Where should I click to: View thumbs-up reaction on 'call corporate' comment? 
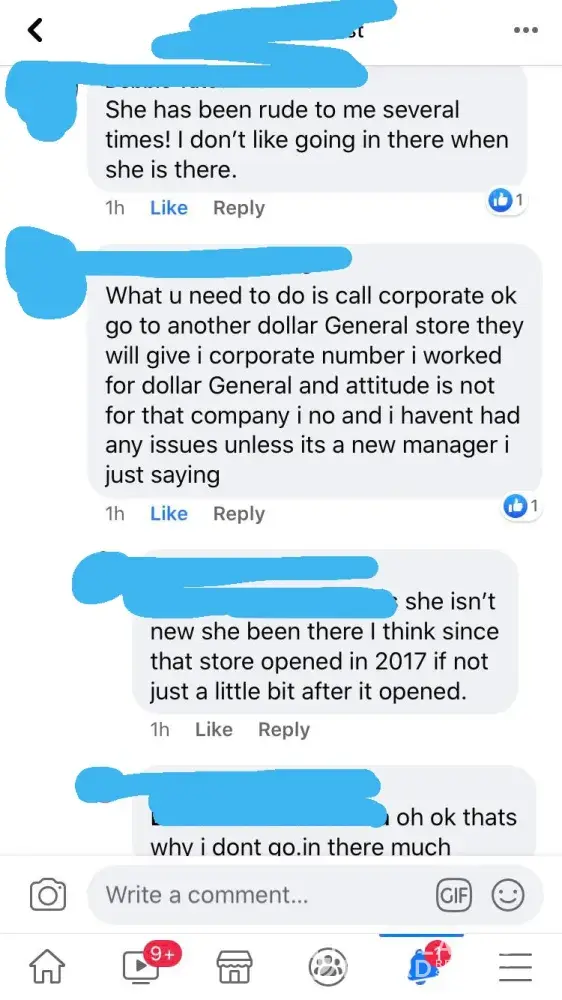point(521,506)
